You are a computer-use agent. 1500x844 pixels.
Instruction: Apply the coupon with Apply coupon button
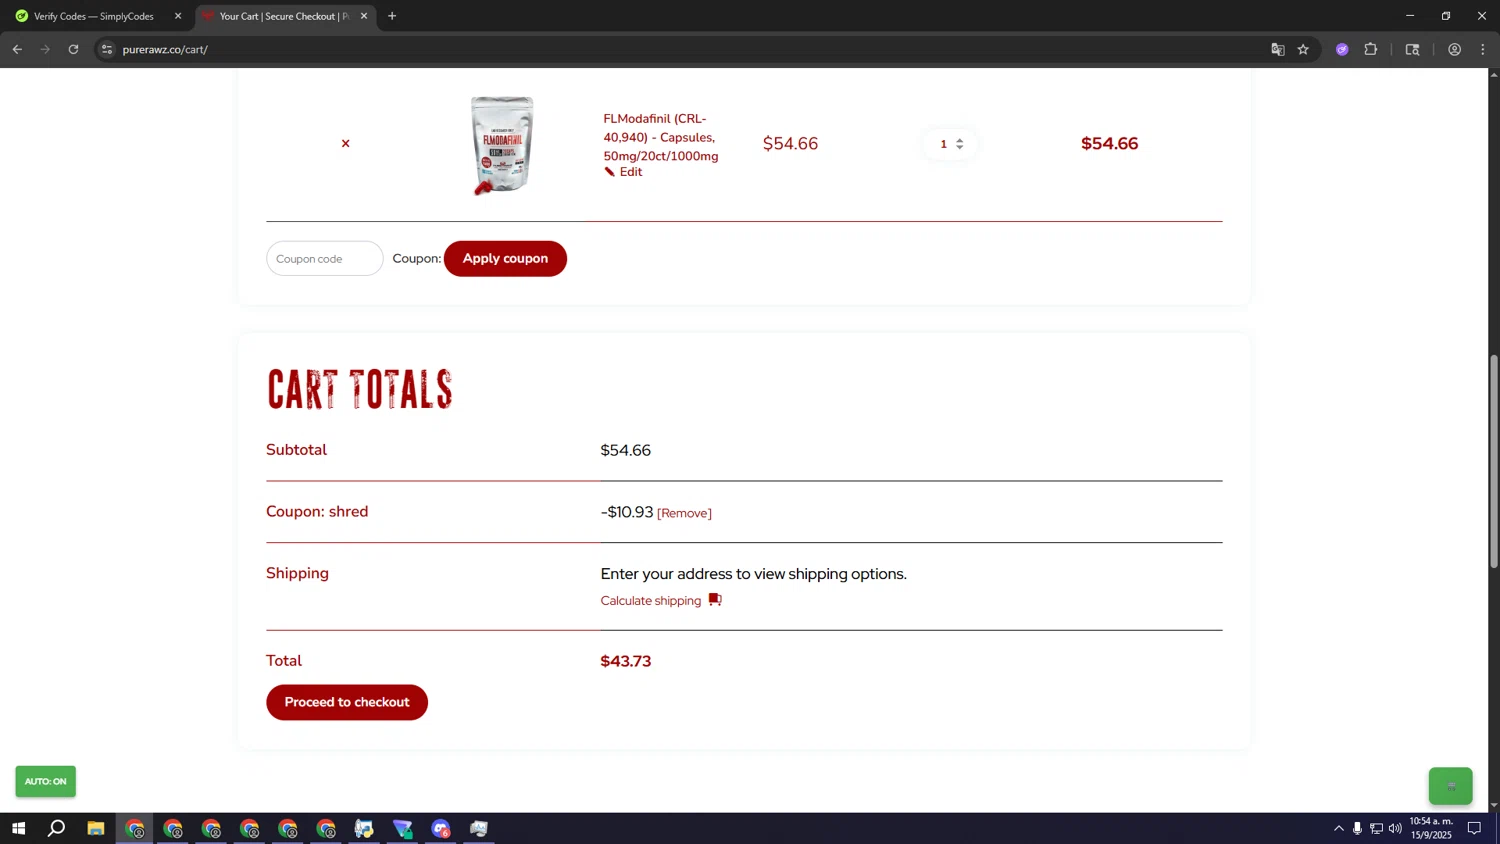[x=505, y=259]
